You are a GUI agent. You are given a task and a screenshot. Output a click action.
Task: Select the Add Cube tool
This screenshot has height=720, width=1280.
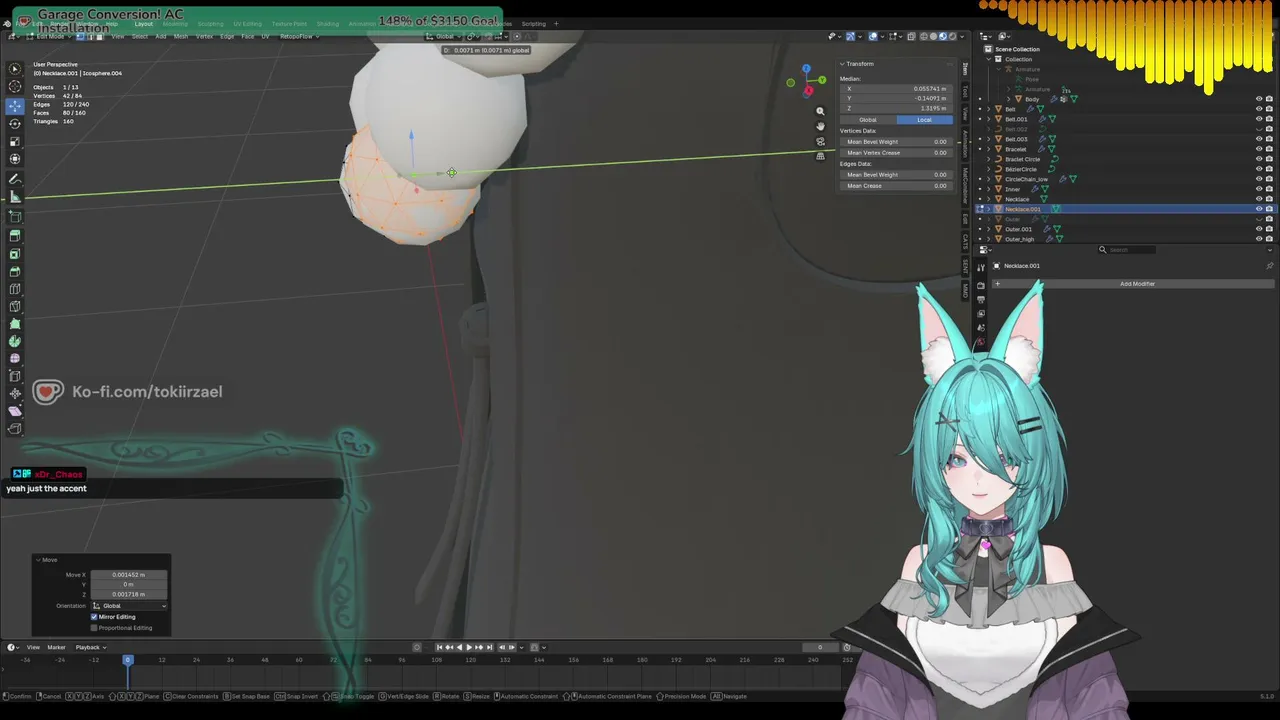[x=15, y=216]
